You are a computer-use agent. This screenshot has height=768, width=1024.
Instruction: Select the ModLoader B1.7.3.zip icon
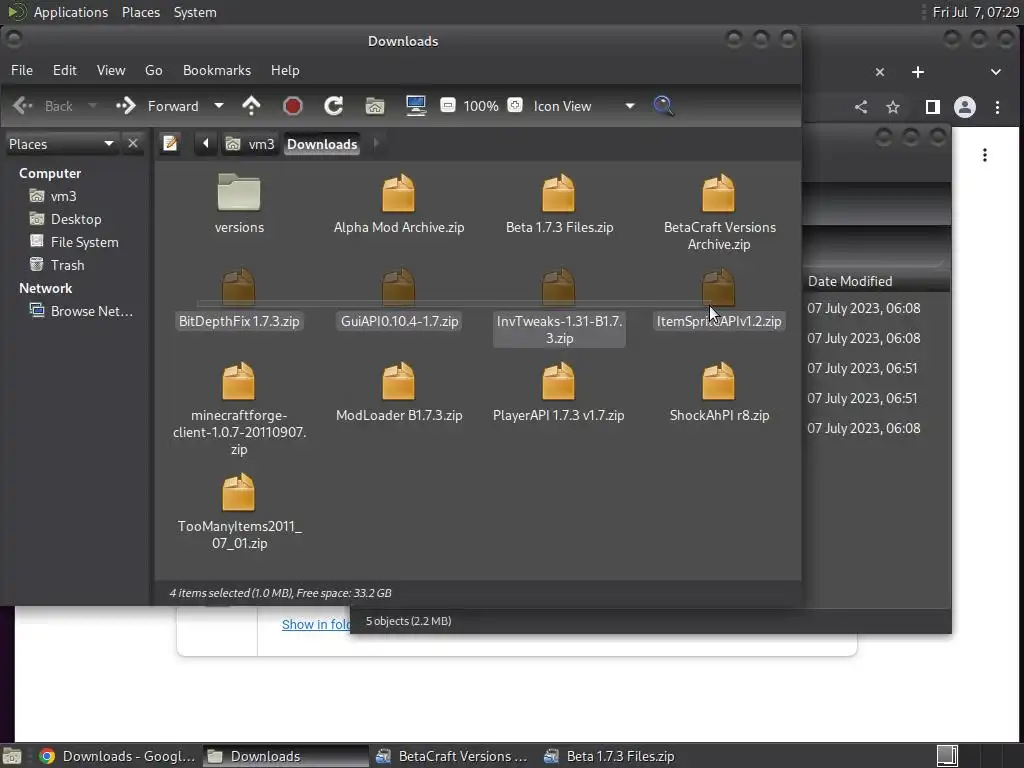[x=398, y=381]
